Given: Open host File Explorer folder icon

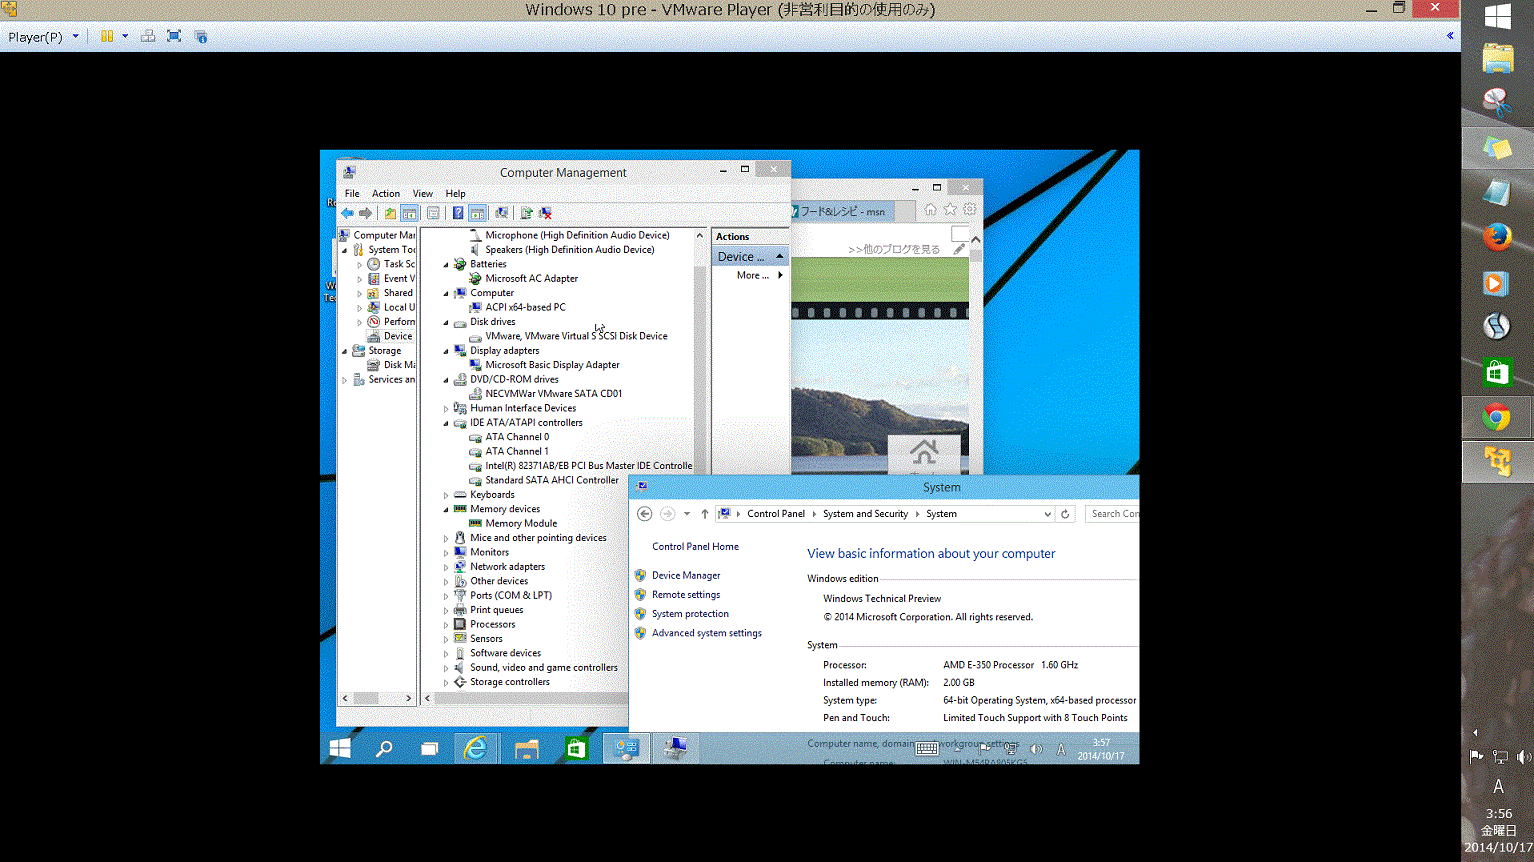Looking at the screenshot, I should click(x=1497, y=57).
